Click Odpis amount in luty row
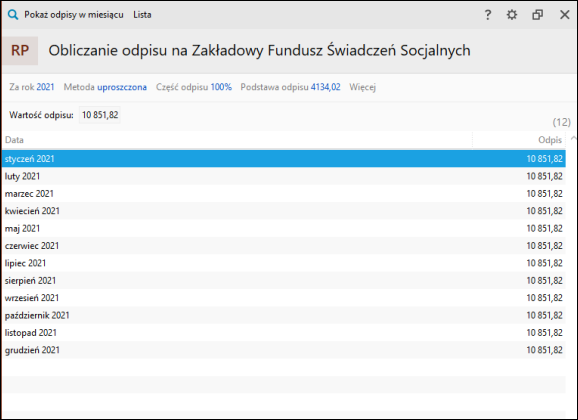Image resolution: width=578 pixels, height=420 pixels. click(544, 176)
